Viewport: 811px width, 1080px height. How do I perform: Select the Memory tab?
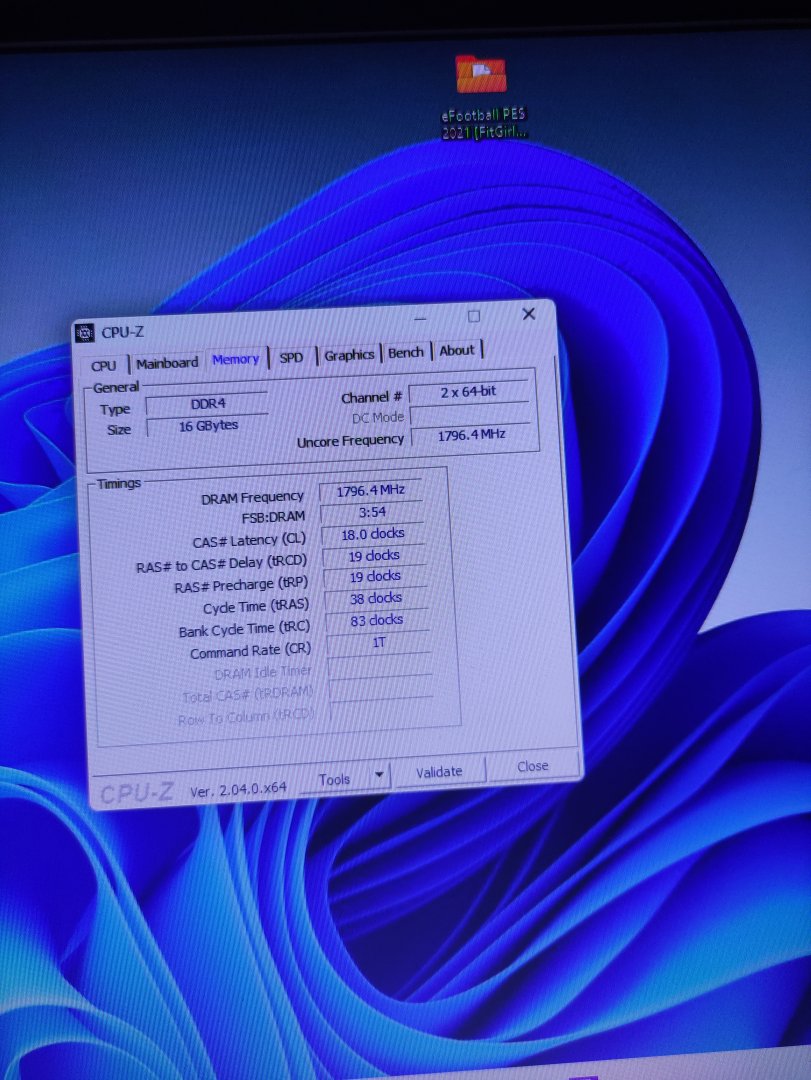coord(236,360)
